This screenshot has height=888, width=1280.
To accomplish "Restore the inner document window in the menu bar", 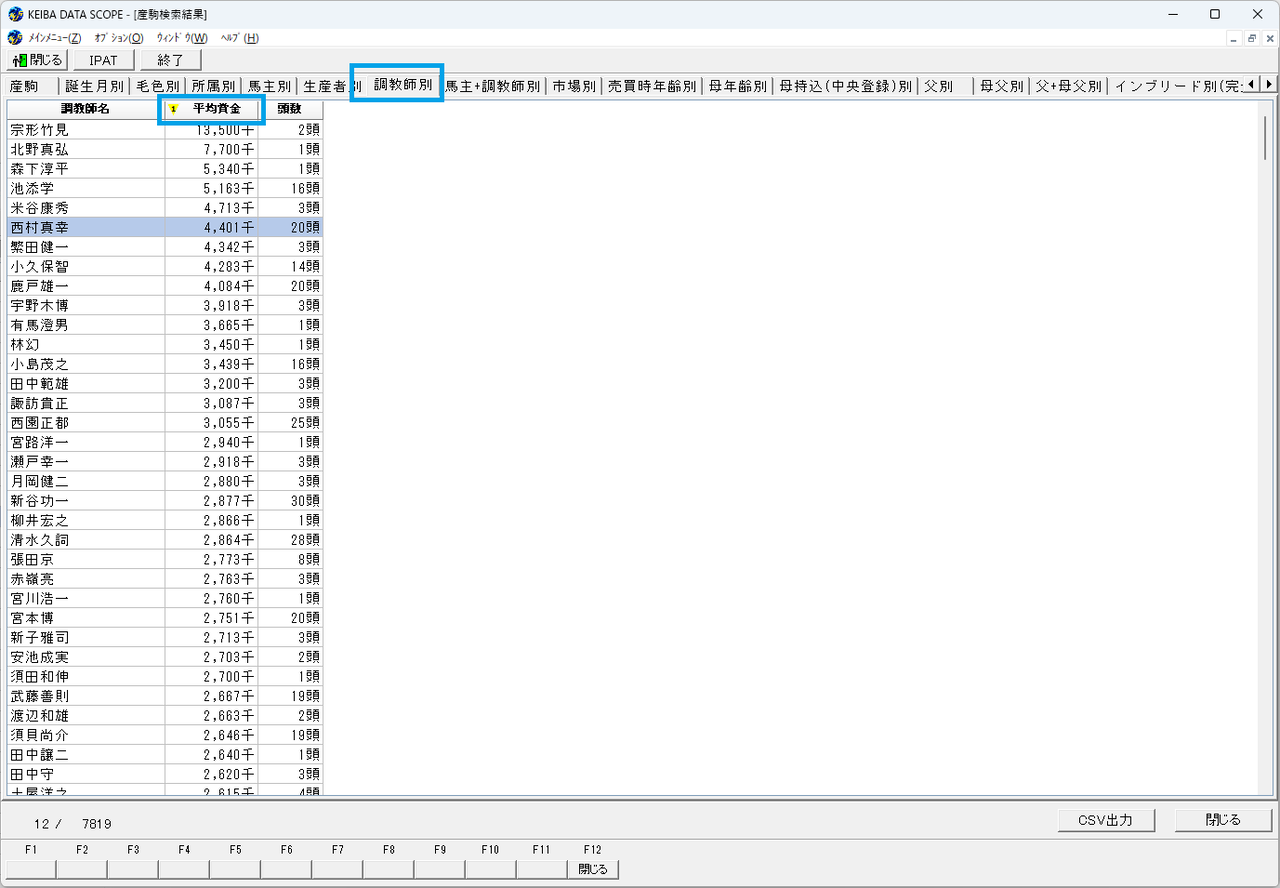I will click(x=1251, y=38).
